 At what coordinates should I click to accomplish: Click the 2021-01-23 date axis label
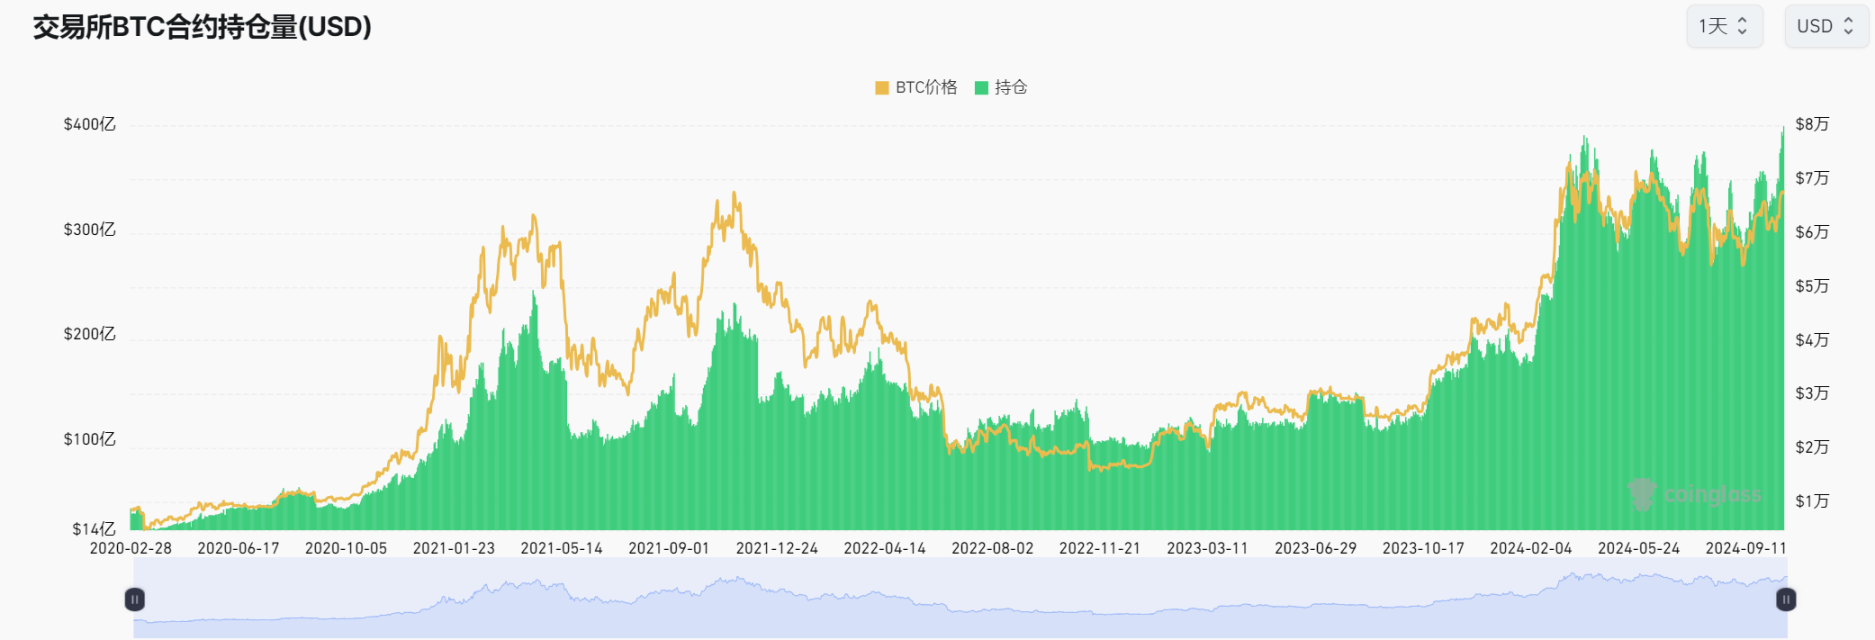453,548
